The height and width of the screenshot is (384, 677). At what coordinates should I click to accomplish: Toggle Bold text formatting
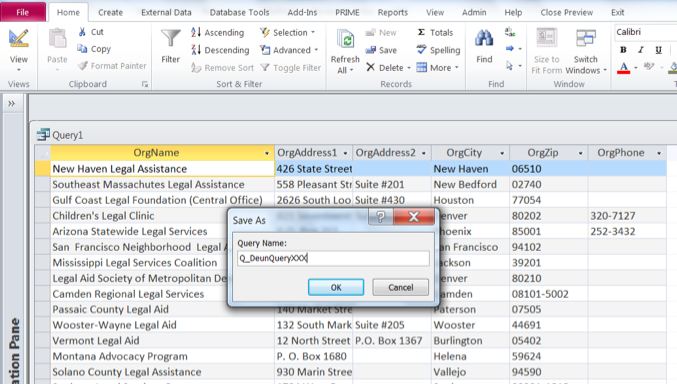623,50
